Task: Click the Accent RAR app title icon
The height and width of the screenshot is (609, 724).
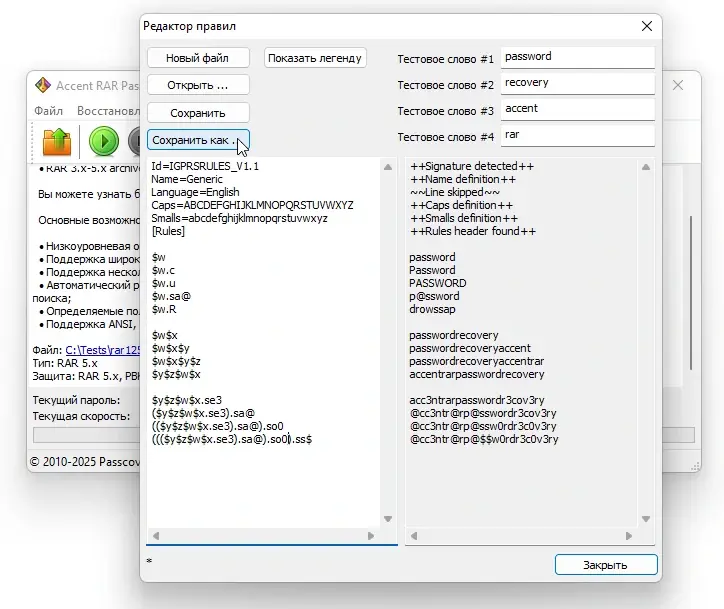Action: [43, 86]
